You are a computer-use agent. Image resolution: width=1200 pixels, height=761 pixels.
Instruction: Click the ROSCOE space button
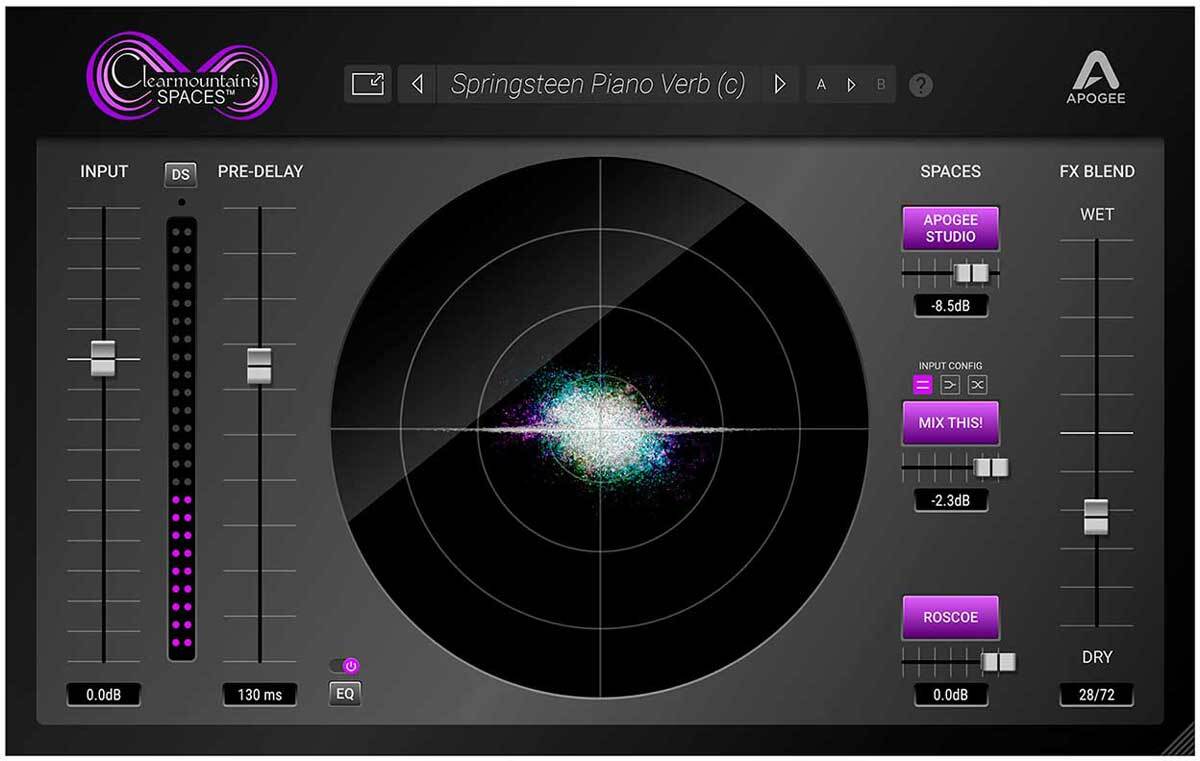950,618
